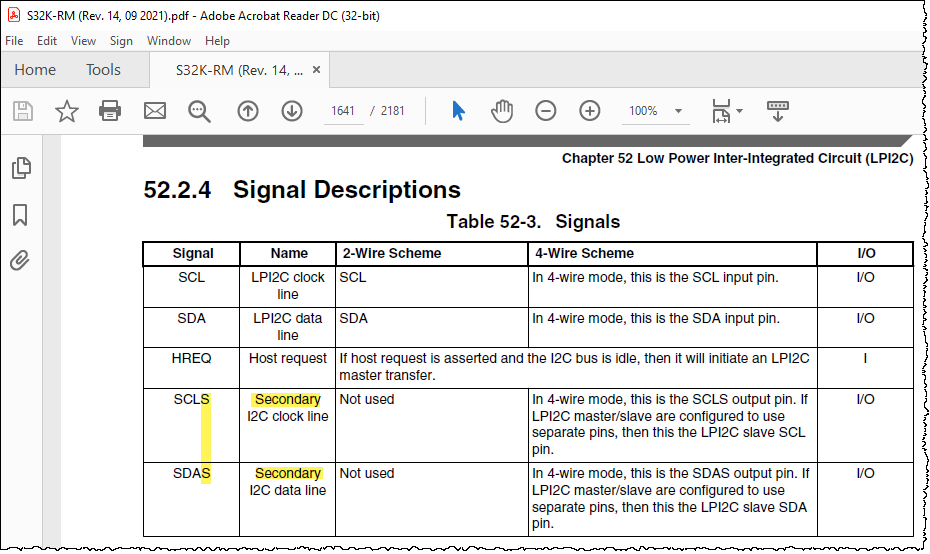930x554 pixels.
Task: Click the Save file icon
Action: coord(23,111)
